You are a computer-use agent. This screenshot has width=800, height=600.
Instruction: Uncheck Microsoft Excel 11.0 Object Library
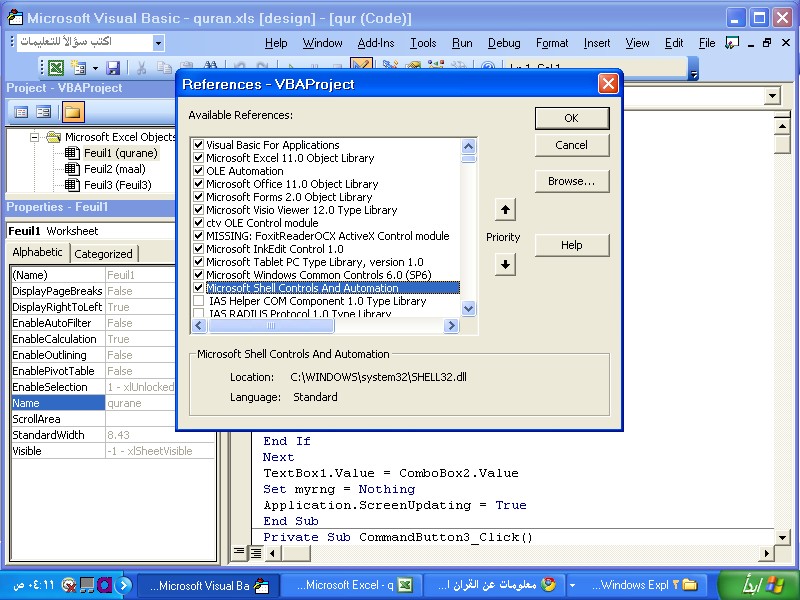pos(198,158)
